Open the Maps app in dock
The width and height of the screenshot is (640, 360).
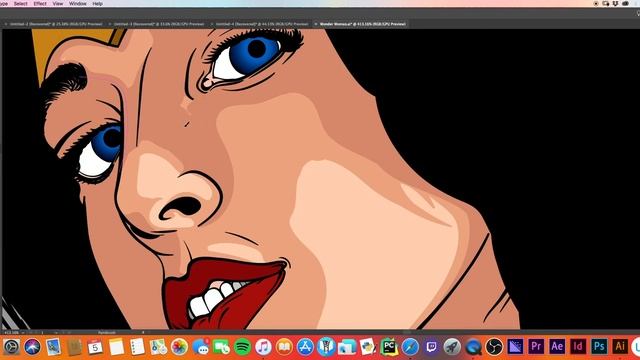158,347
